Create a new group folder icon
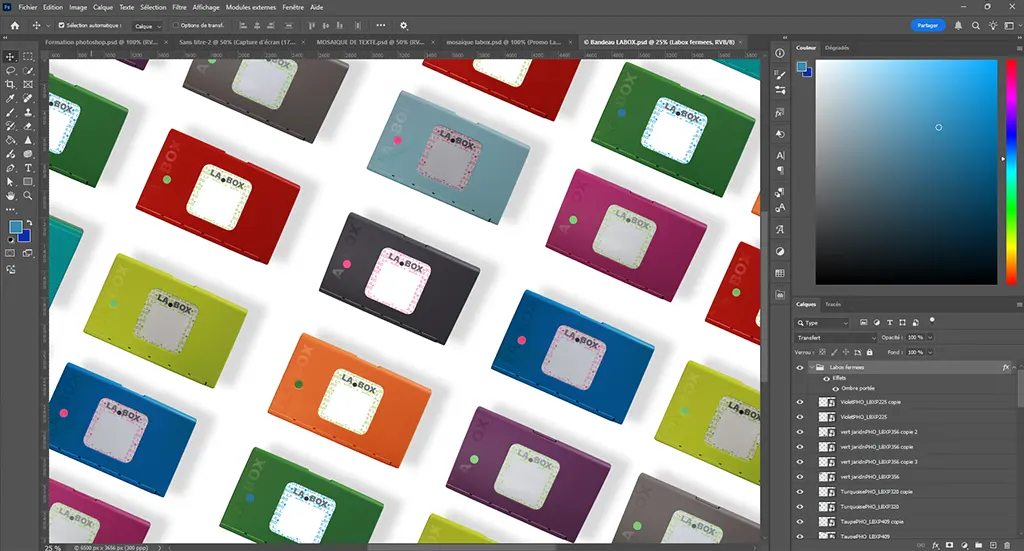Image resolution: width=1024 pixels, height=551 pixels. 978,545
